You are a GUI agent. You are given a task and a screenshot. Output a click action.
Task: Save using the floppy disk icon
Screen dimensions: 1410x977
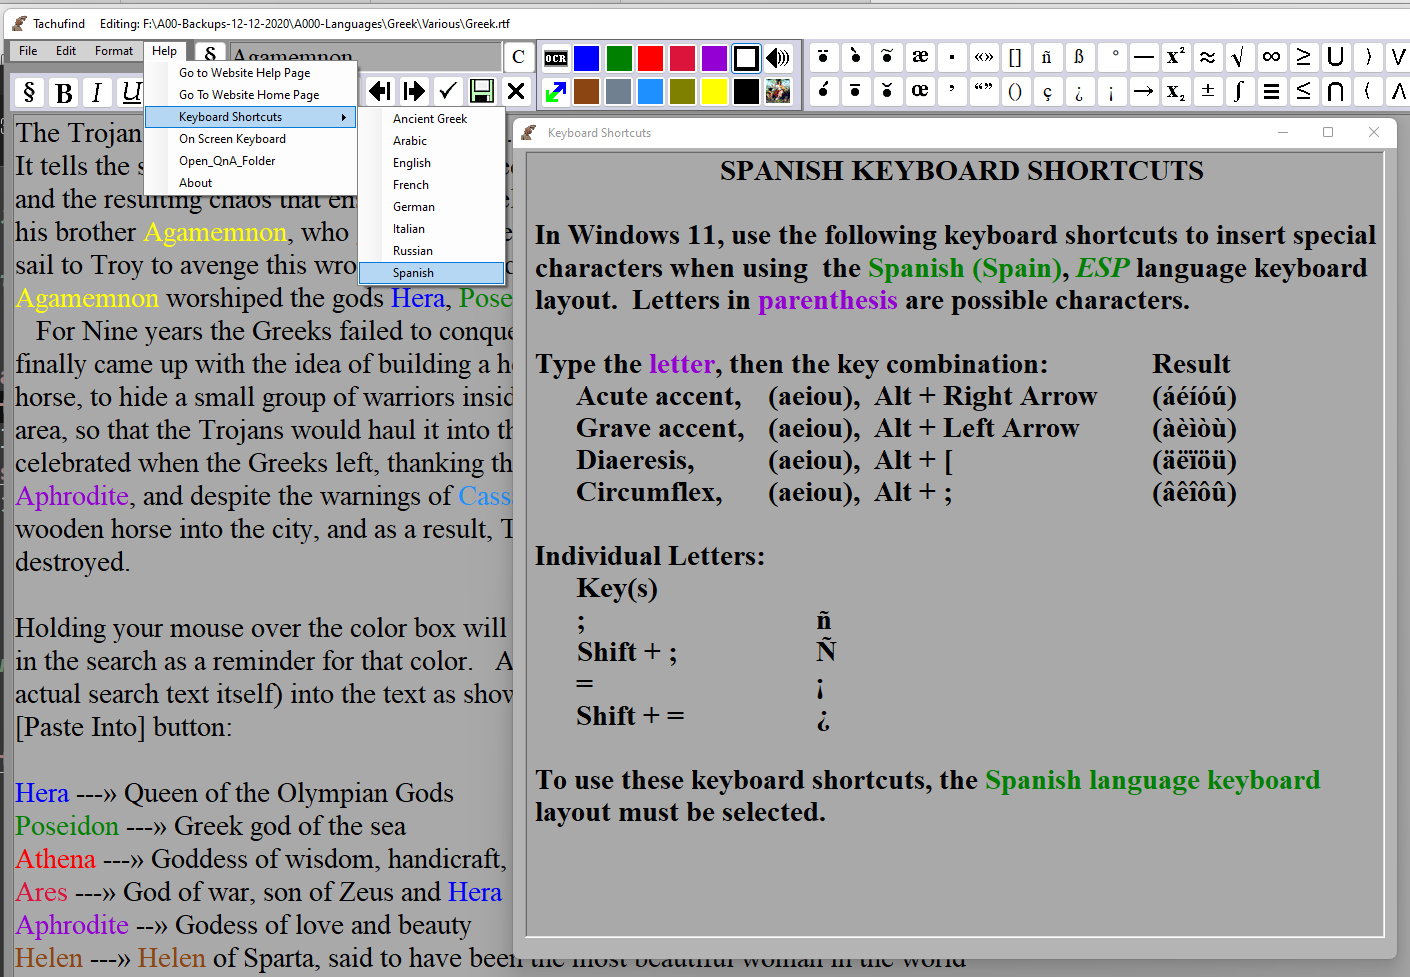[481, 91]
